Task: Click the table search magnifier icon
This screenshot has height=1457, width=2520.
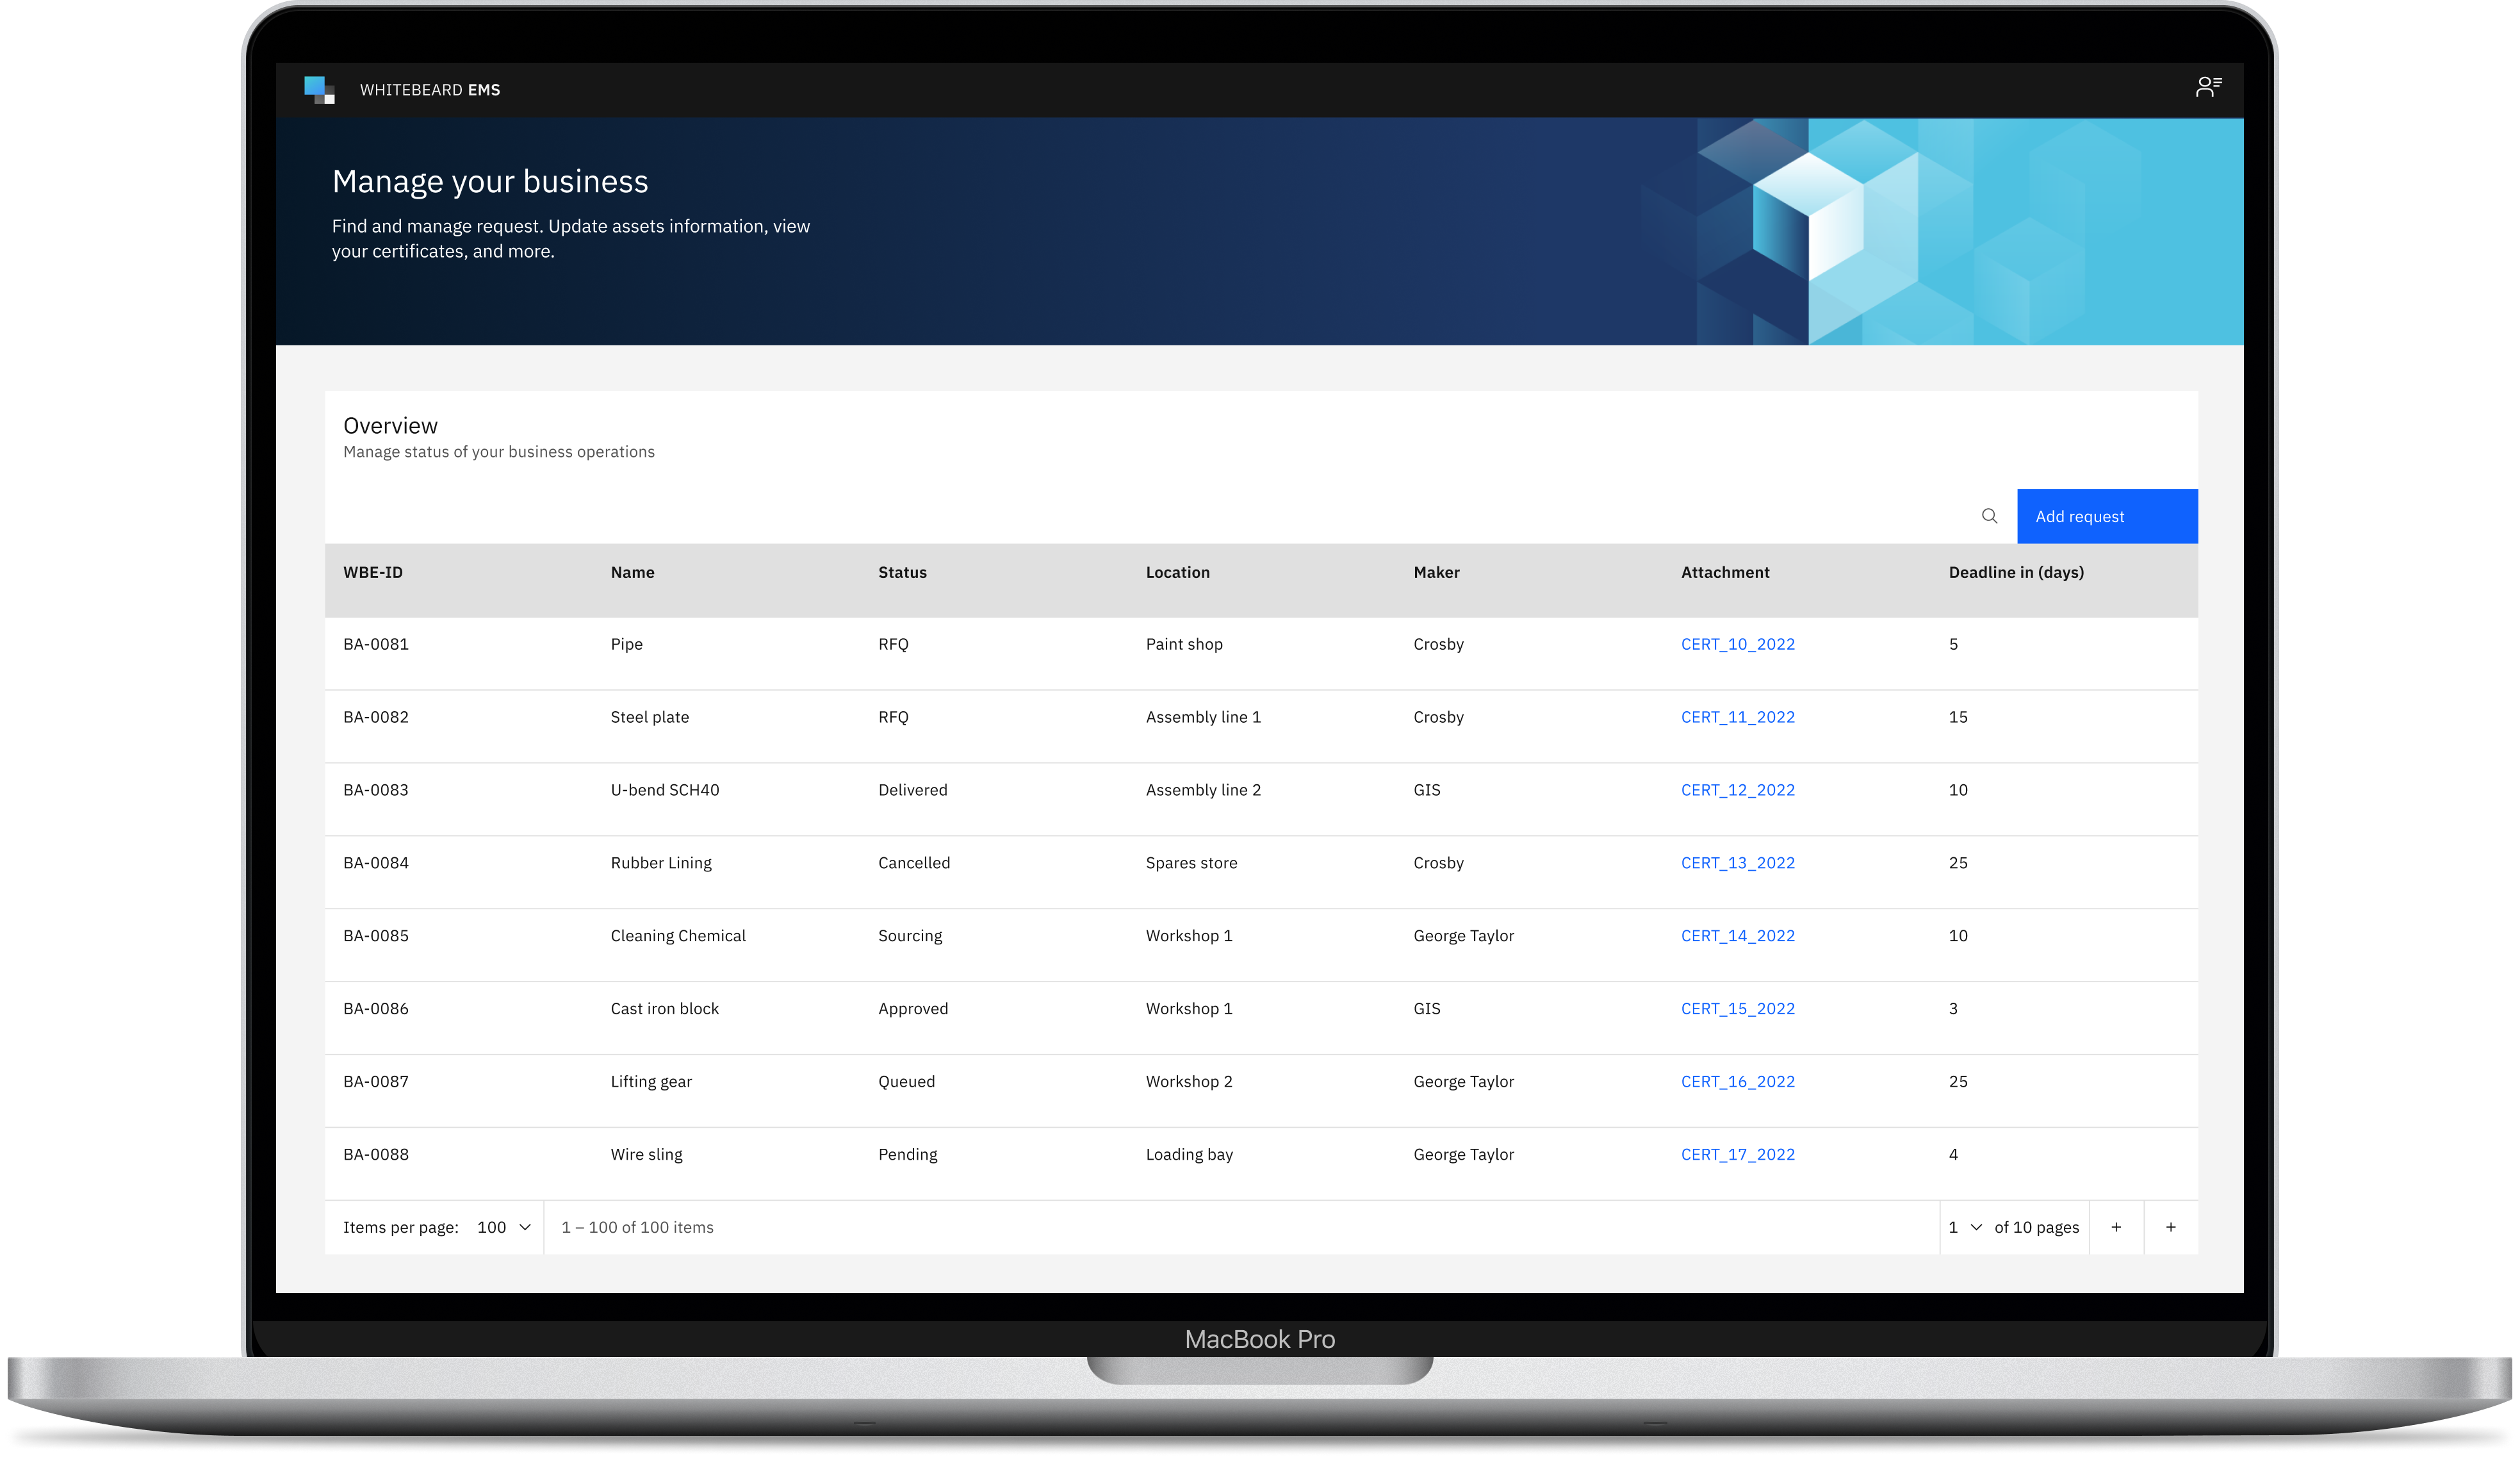Action: point(1989,516)
